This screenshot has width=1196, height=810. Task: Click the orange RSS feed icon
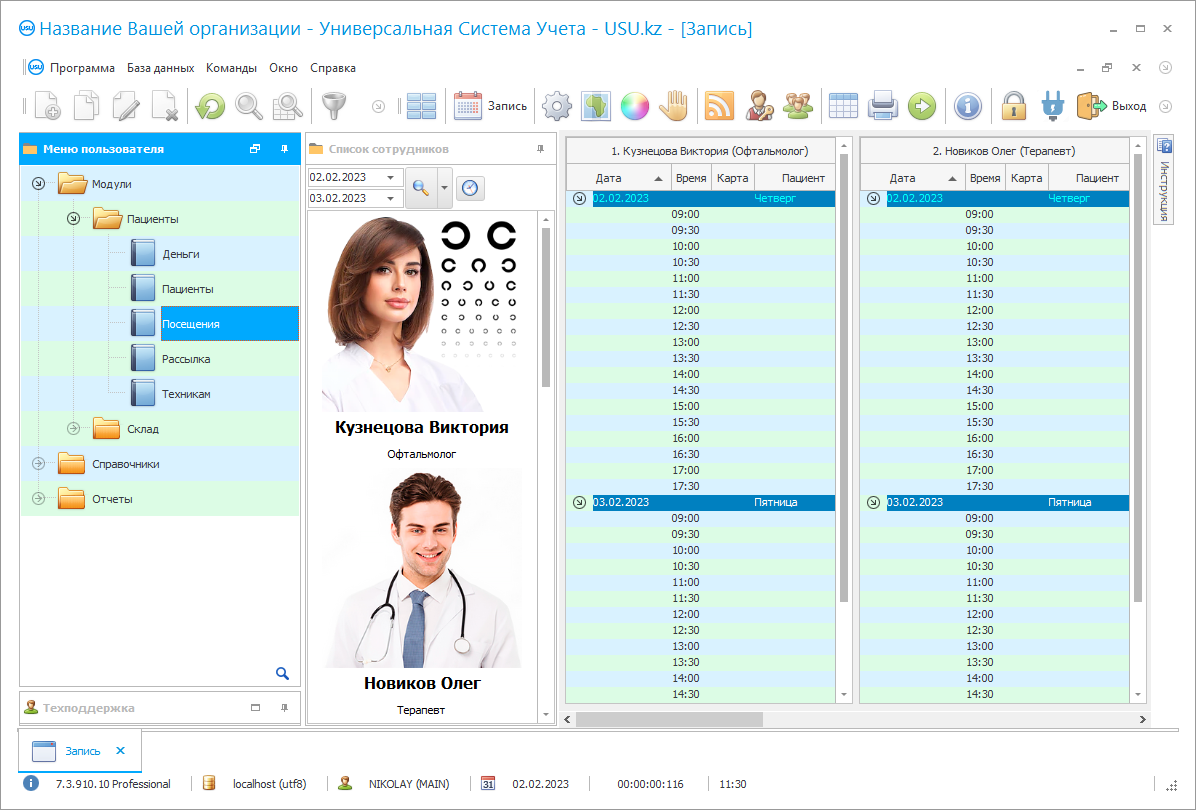click(720, 106)
